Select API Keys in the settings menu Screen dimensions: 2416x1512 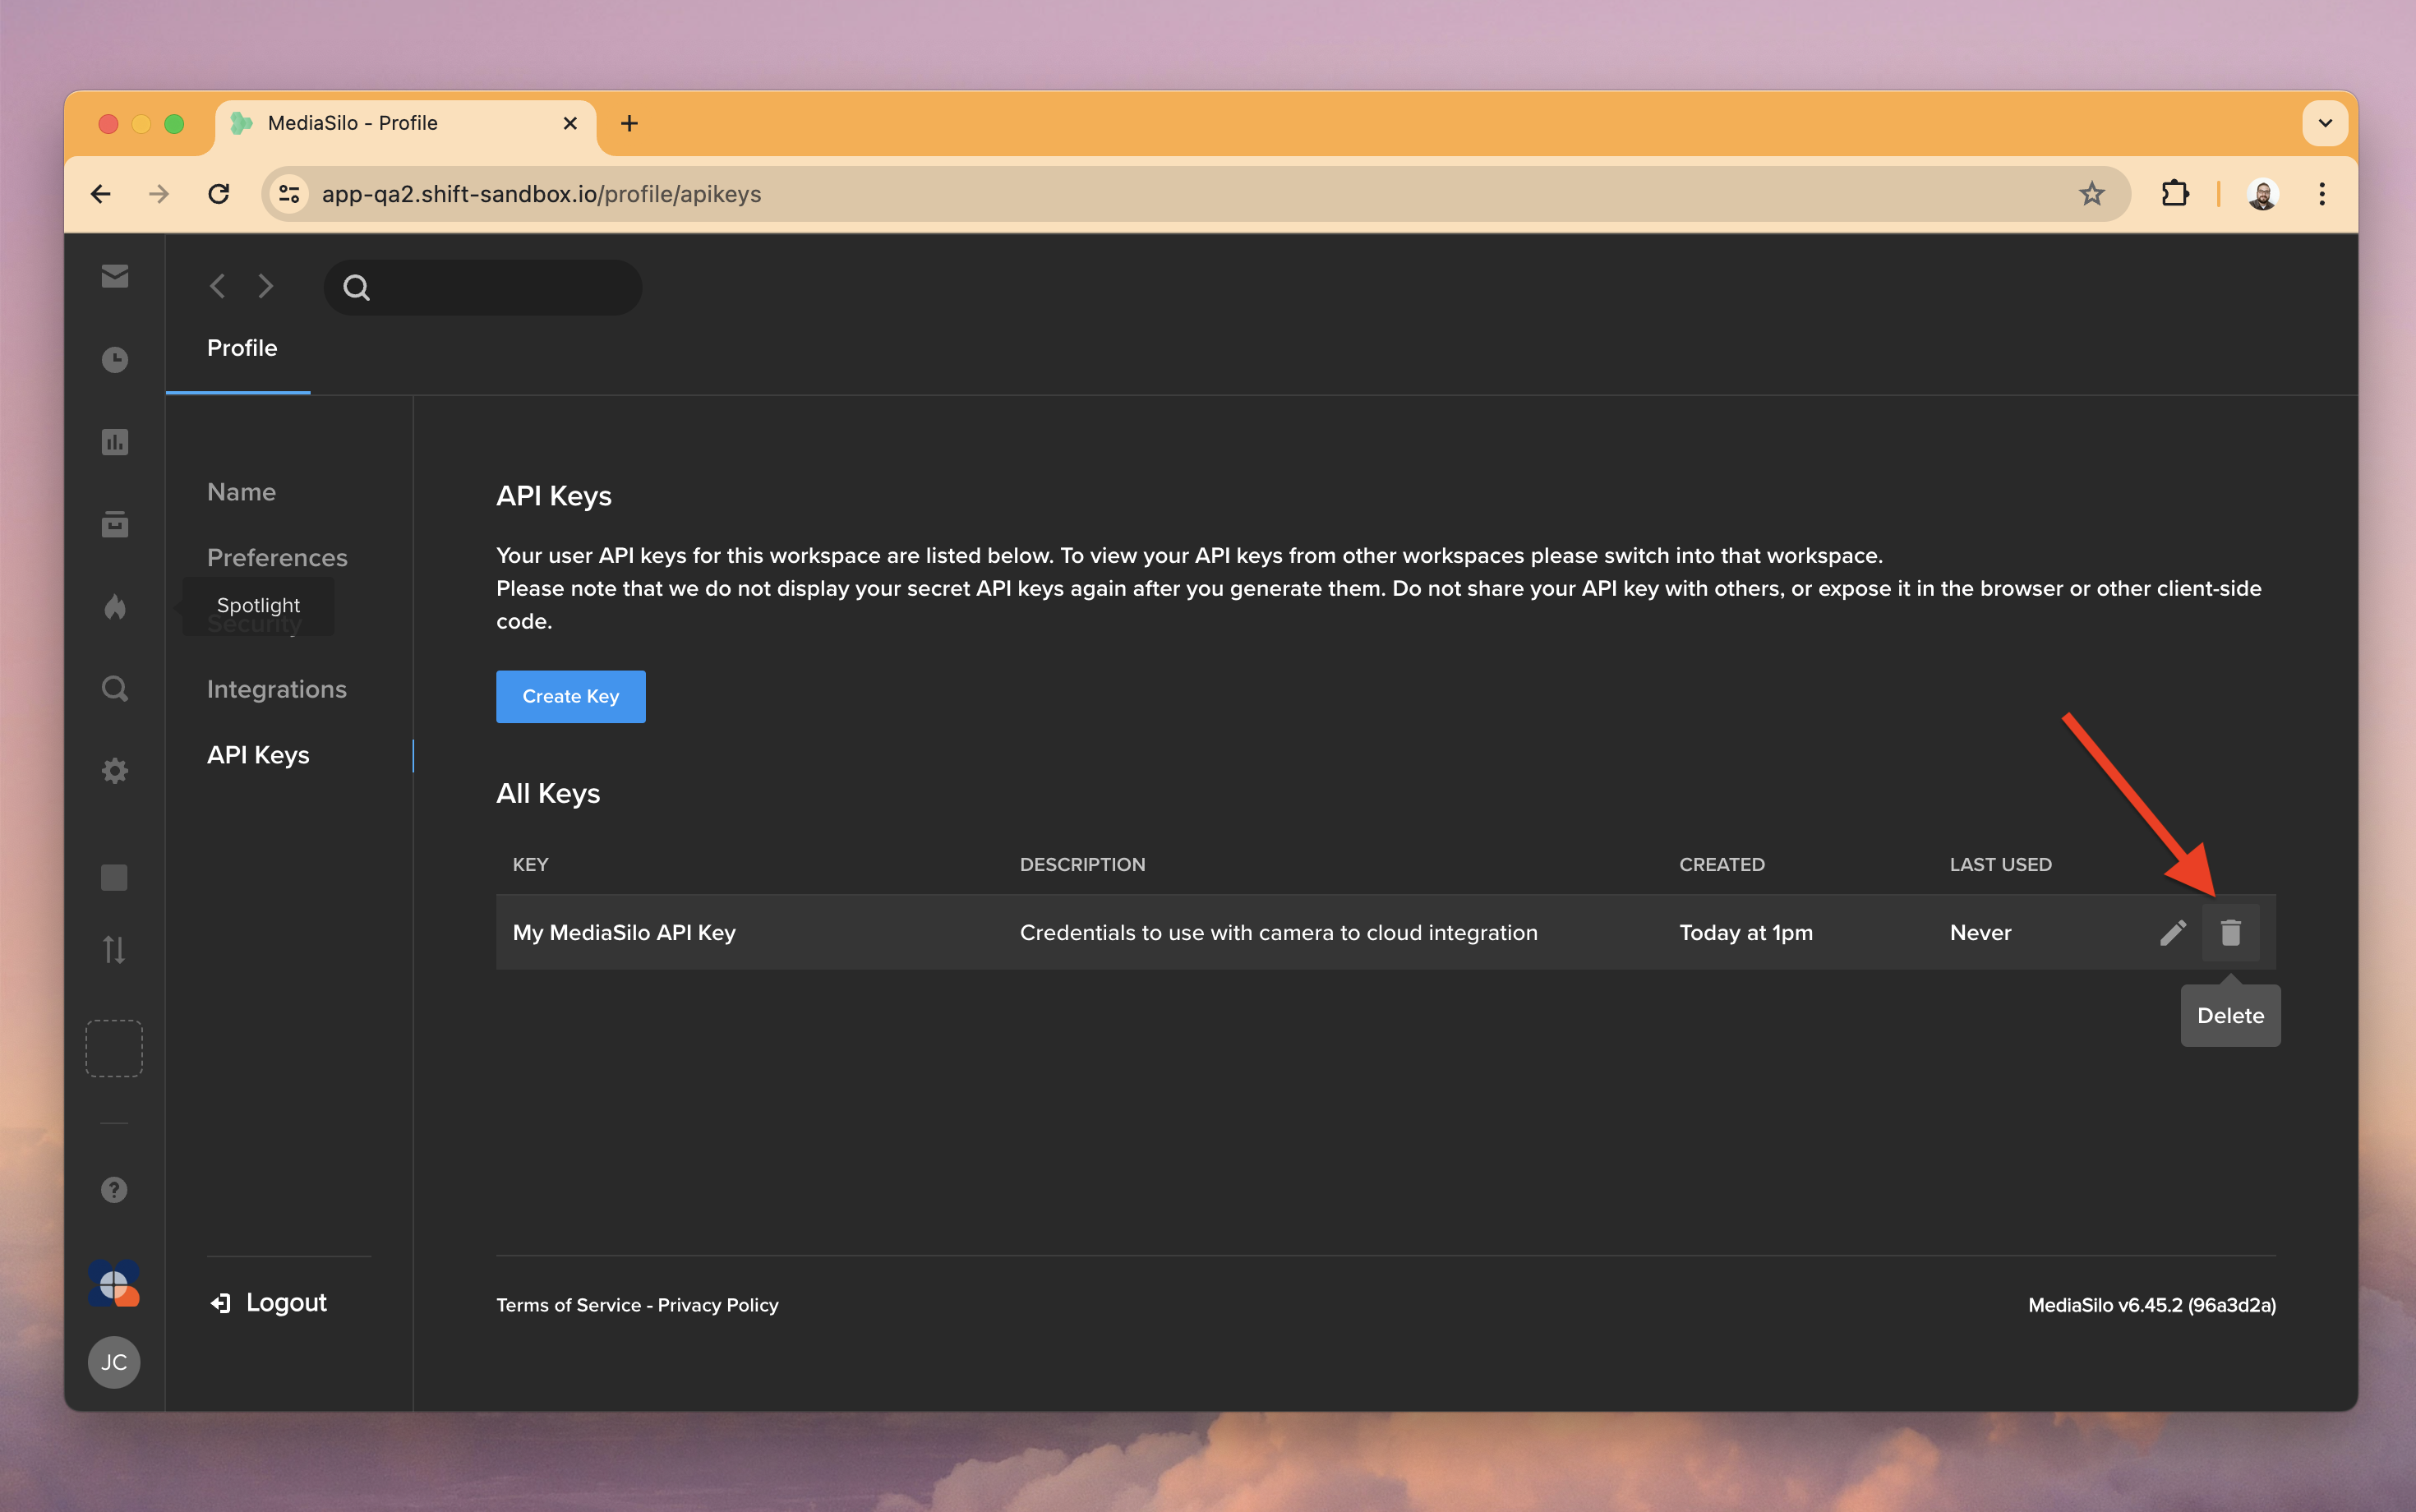[258, 755]
